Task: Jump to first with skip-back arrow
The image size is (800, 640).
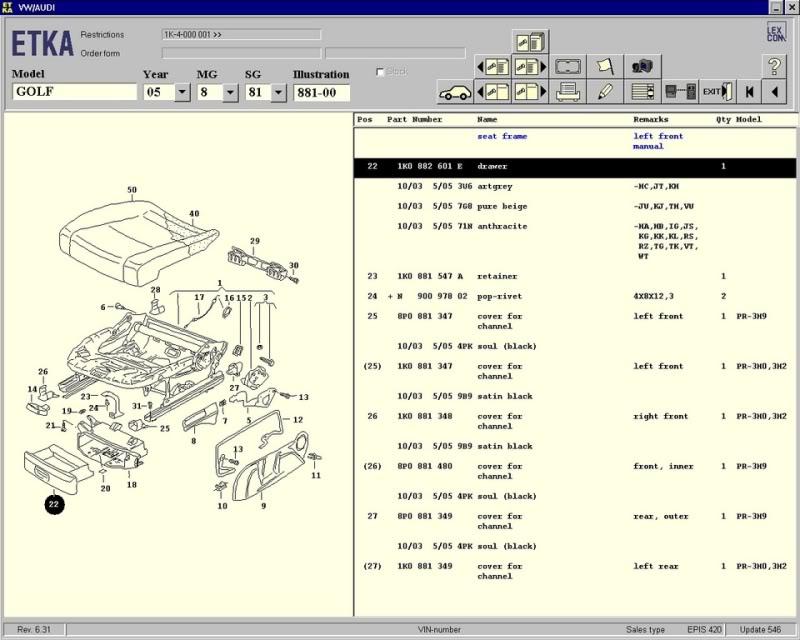Action: (x=749, y=92)
